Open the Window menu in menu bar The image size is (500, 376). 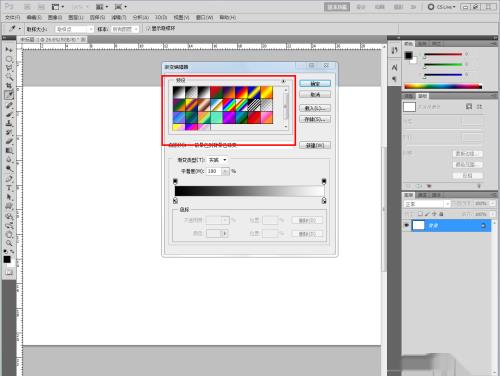(204, 17)
